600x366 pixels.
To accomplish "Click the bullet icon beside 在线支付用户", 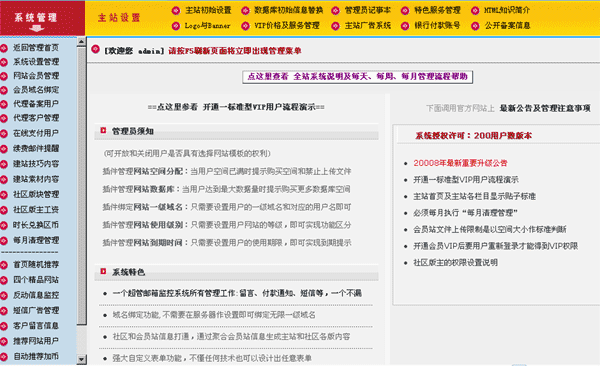I will point(4,134).
